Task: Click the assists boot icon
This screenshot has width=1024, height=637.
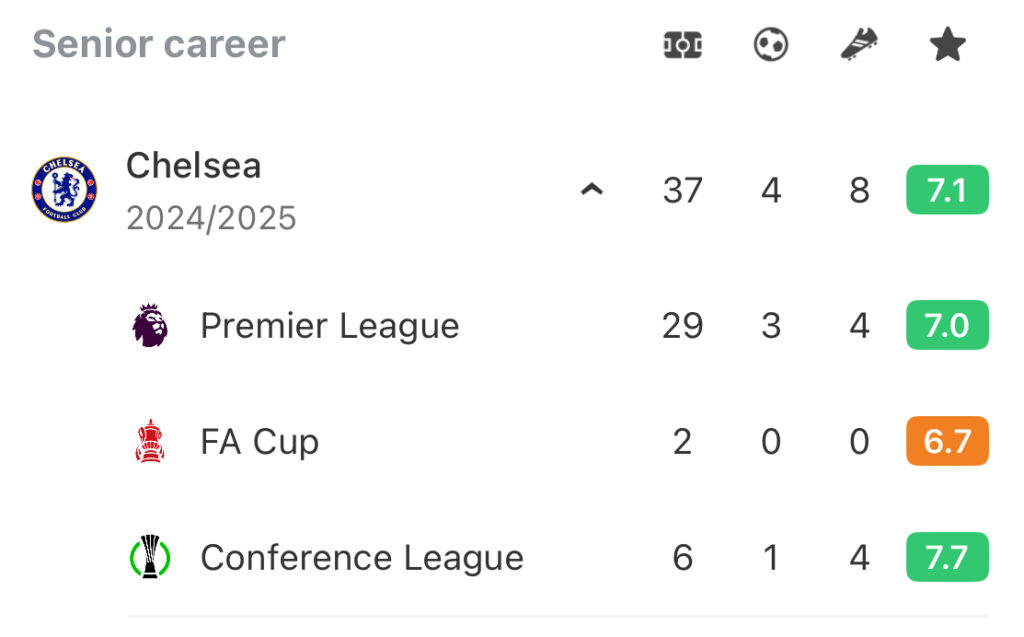Action: click(x=859, y=44)
